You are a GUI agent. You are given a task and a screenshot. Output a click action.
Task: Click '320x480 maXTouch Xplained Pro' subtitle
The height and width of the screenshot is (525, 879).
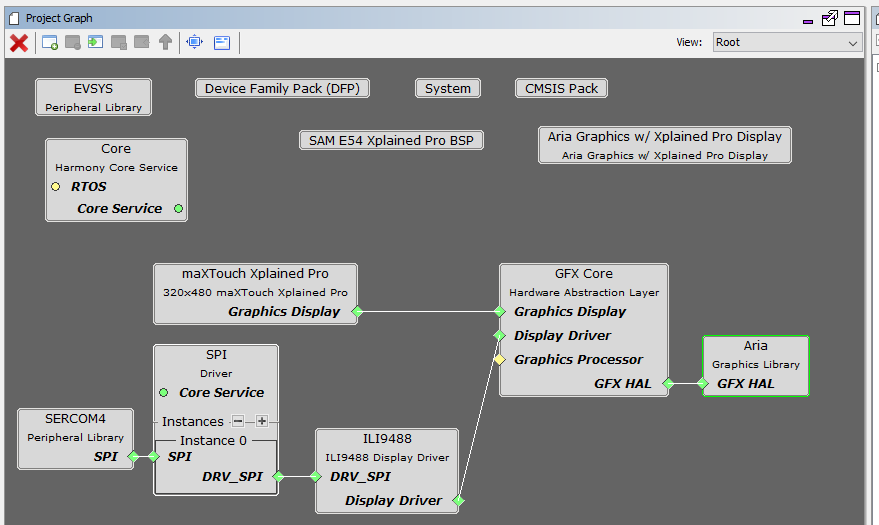(x=255, y=292)
